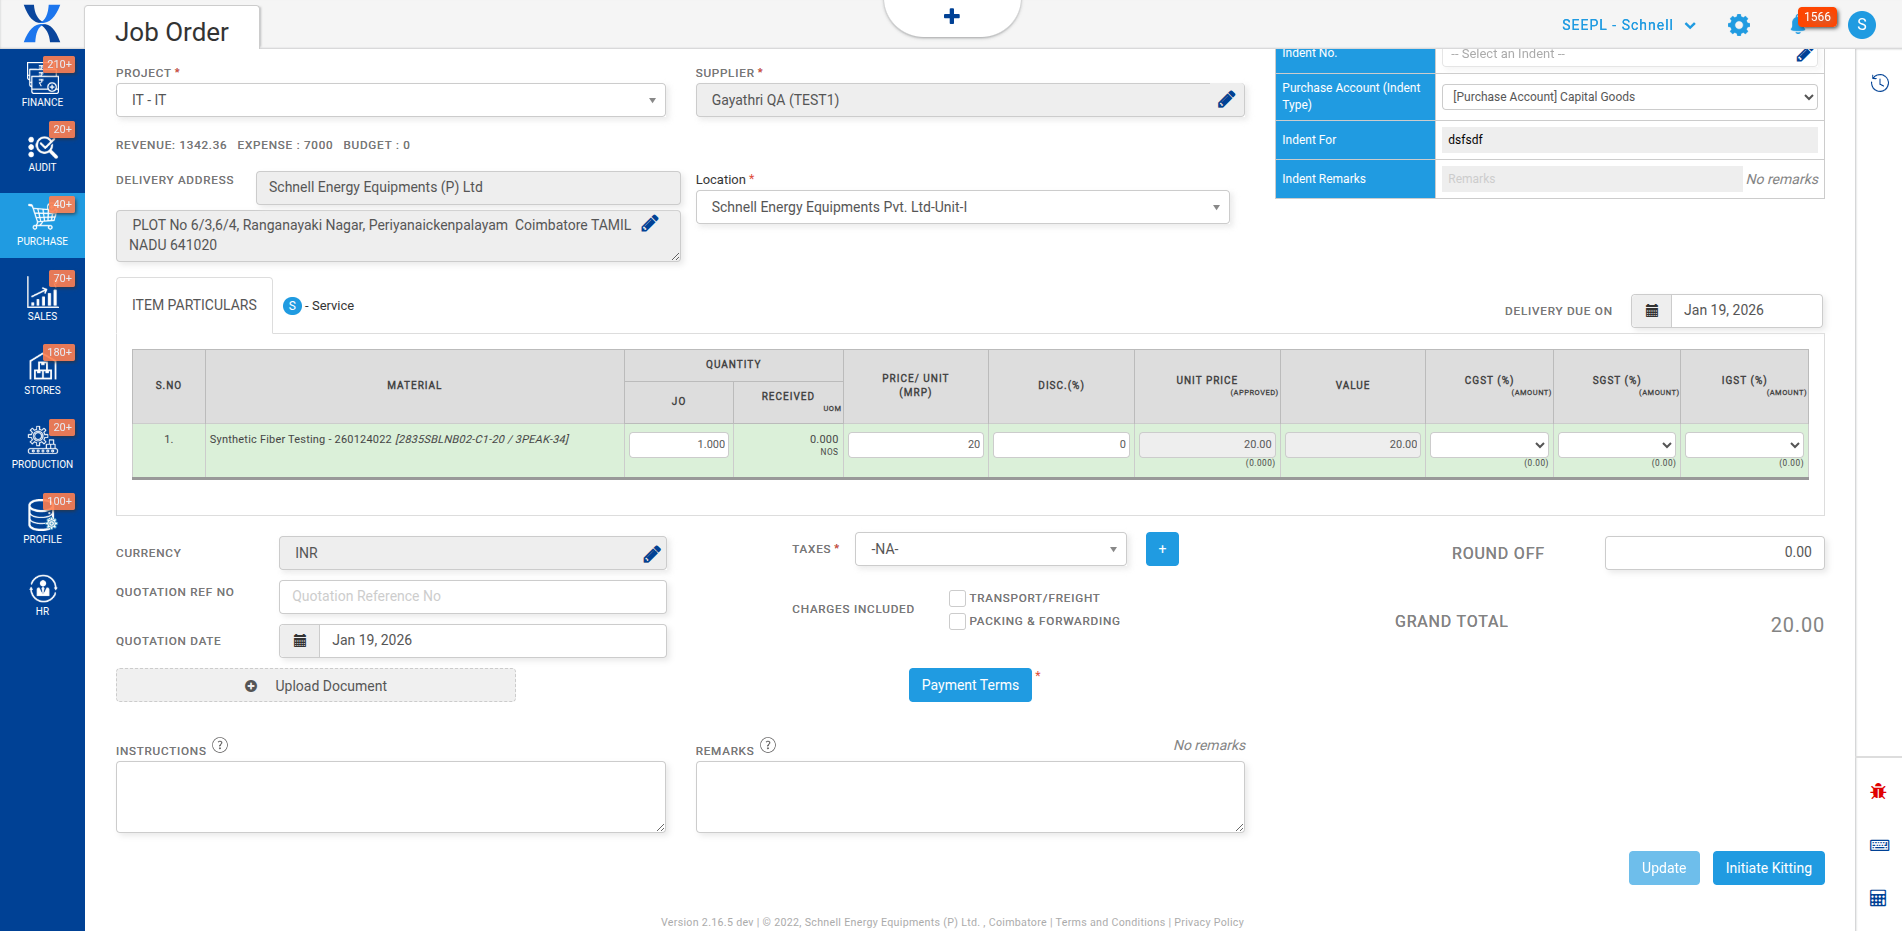Select the Item Particulars tab
This screenshot has width=1902, height=931.
tap(194, 305)
